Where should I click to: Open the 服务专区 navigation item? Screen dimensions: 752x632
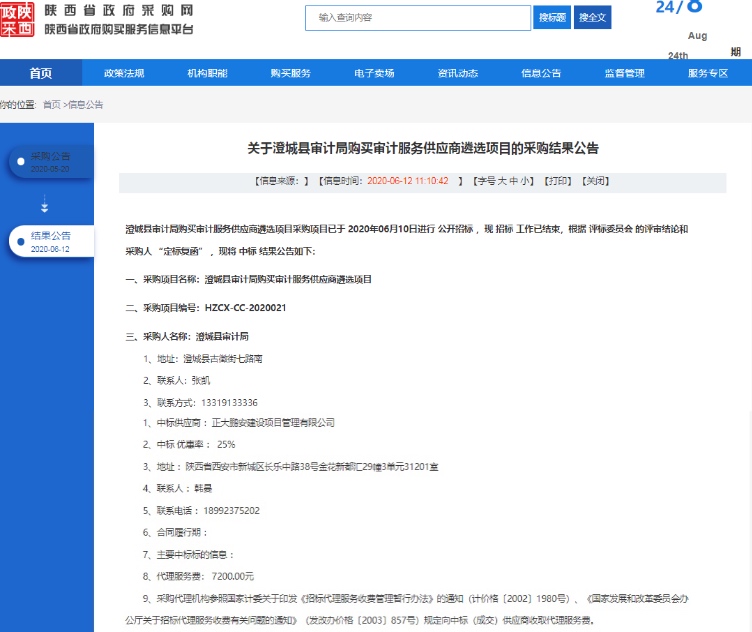coord(707,73)
